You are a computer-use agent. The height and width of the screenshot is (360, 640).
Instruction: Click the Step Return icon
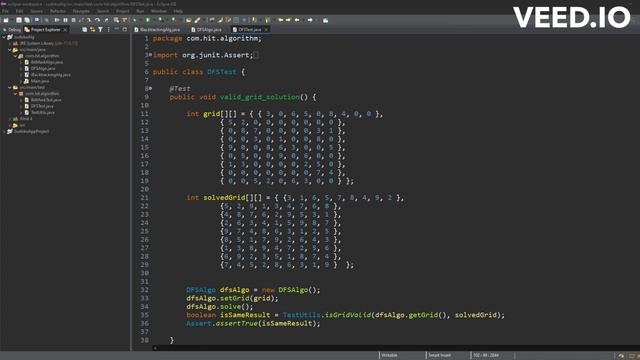click(106, 20)
